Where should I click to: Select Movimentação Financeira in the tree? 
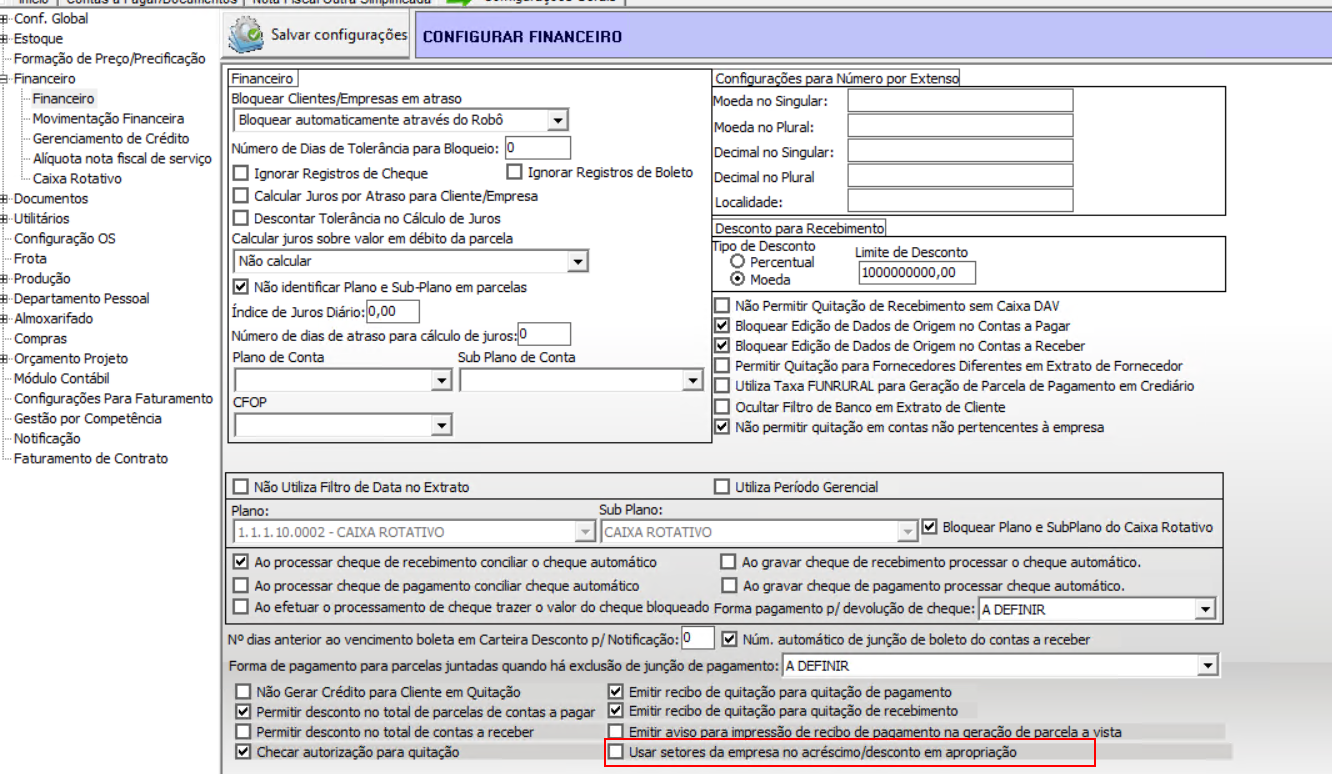[108, 119]
